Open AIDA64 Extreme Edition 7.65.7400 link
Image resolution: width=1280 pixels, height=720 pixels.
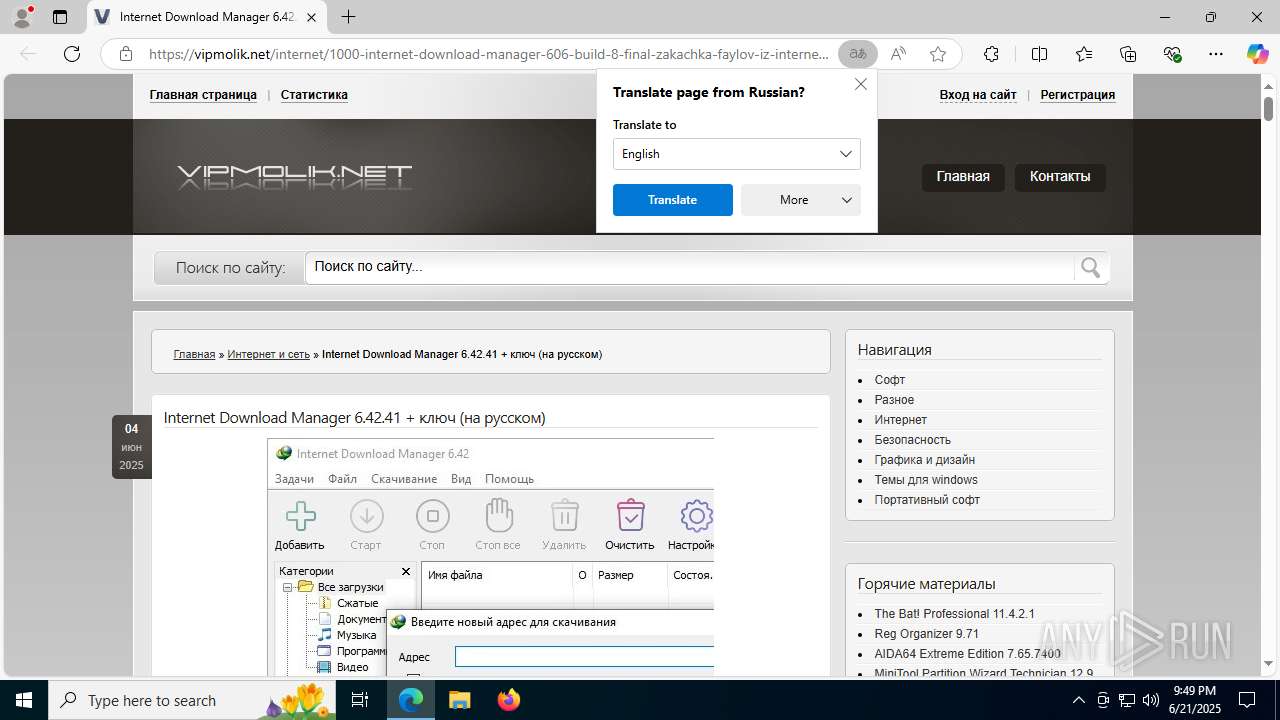pos(968,654)
